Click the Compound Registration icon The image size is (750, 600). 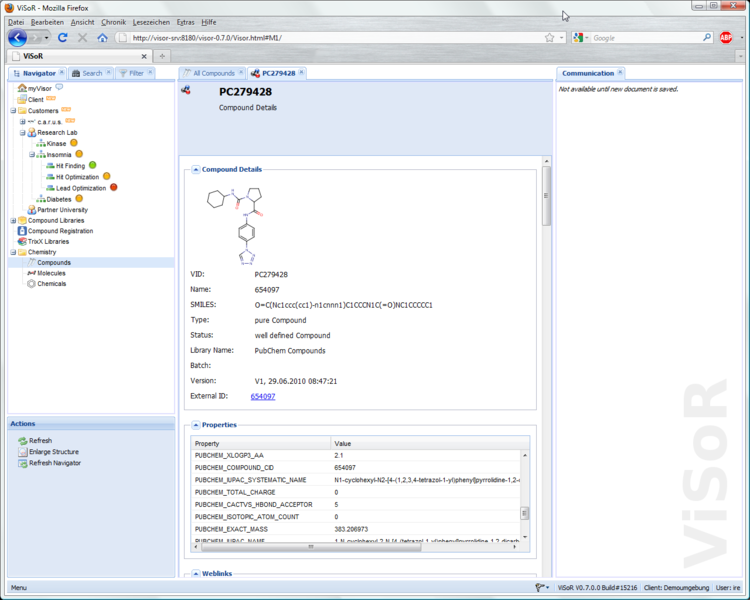[22, 231]
